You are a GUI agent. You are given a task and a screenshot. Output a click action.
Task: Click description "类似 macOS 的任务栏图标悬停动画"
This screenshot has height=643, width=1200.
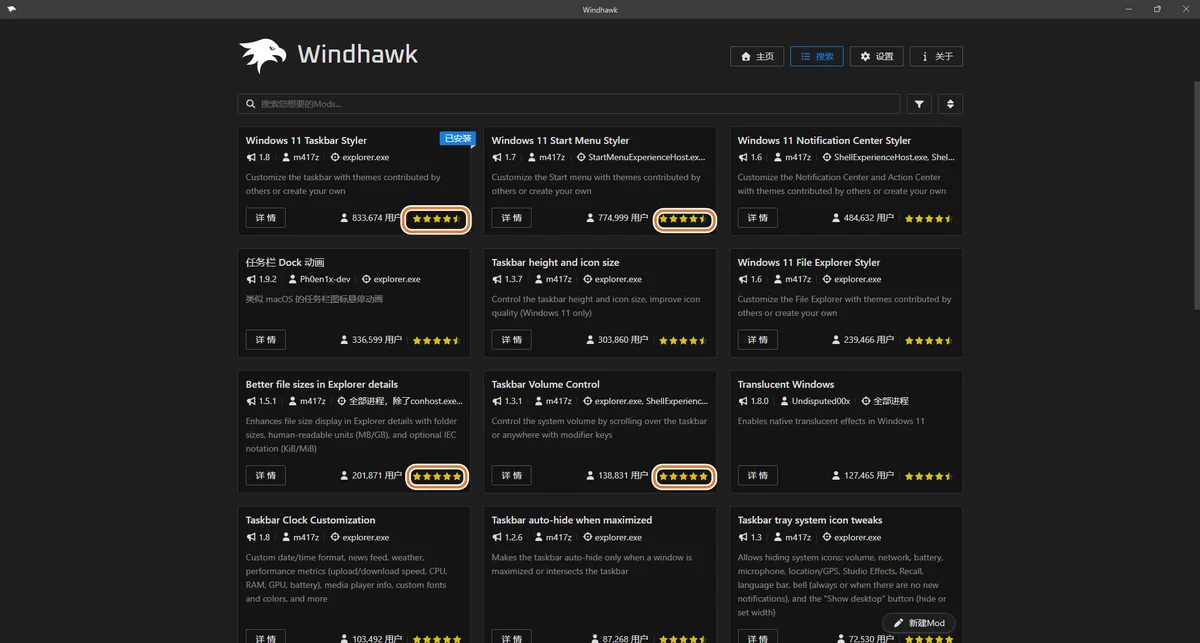(314, 299)
